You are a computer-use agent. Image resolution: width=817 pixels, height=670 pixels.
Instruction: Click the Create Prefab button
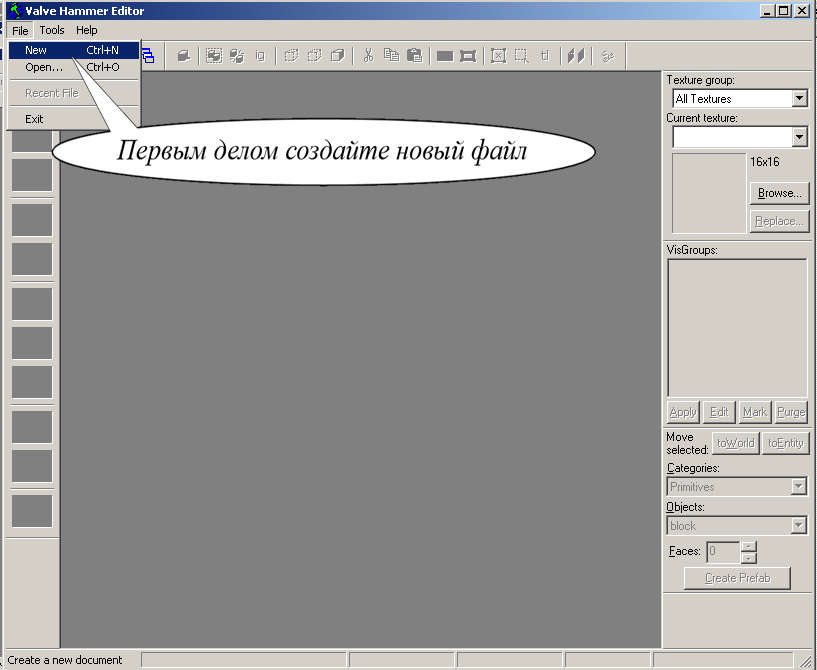[x=737, y=578]
